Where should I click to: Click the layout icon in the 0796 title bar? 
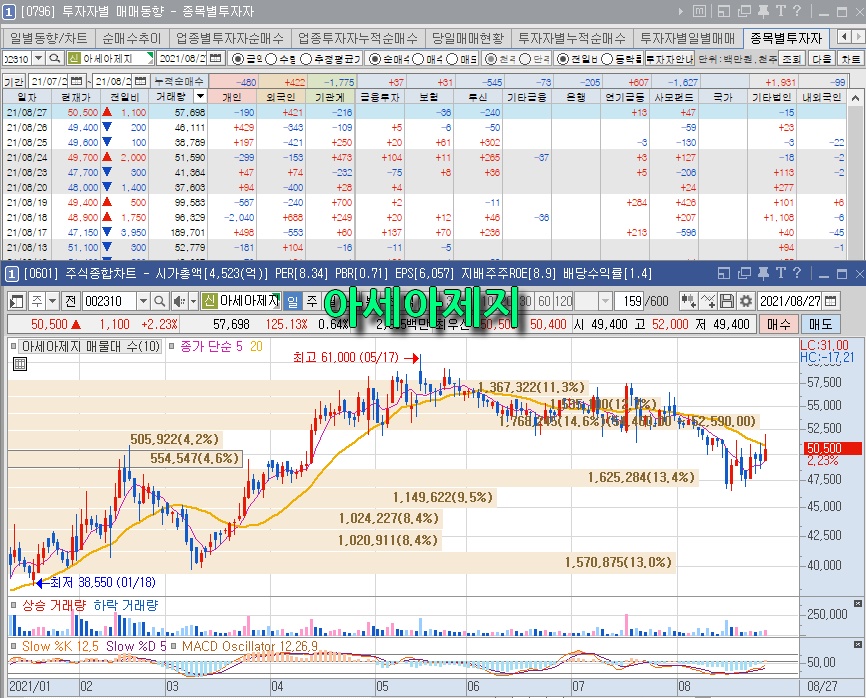pos(724,11)
